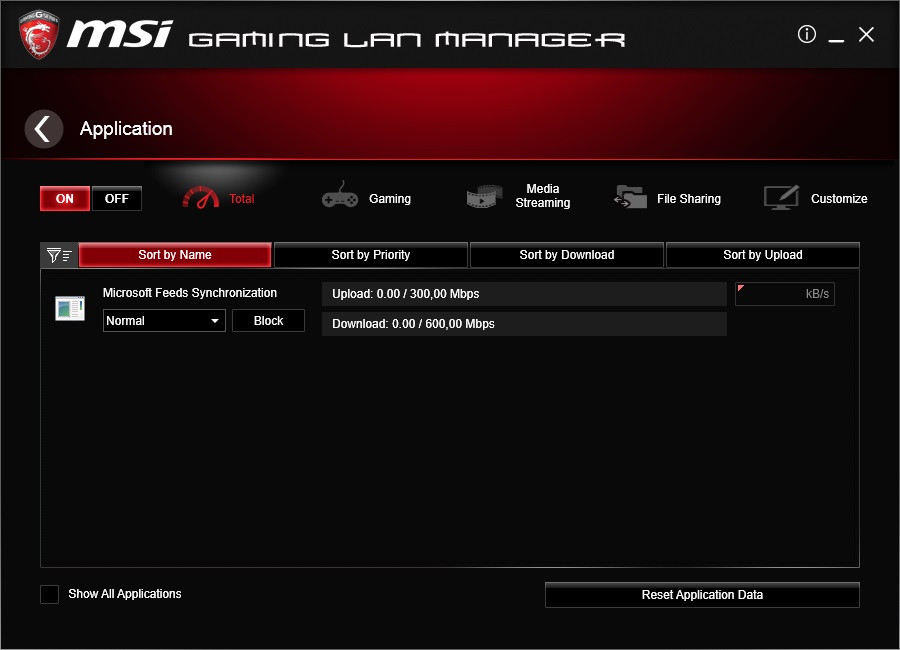Open the info icon in title bar
This screenshot has height=650, width=900.
[806, 34]
